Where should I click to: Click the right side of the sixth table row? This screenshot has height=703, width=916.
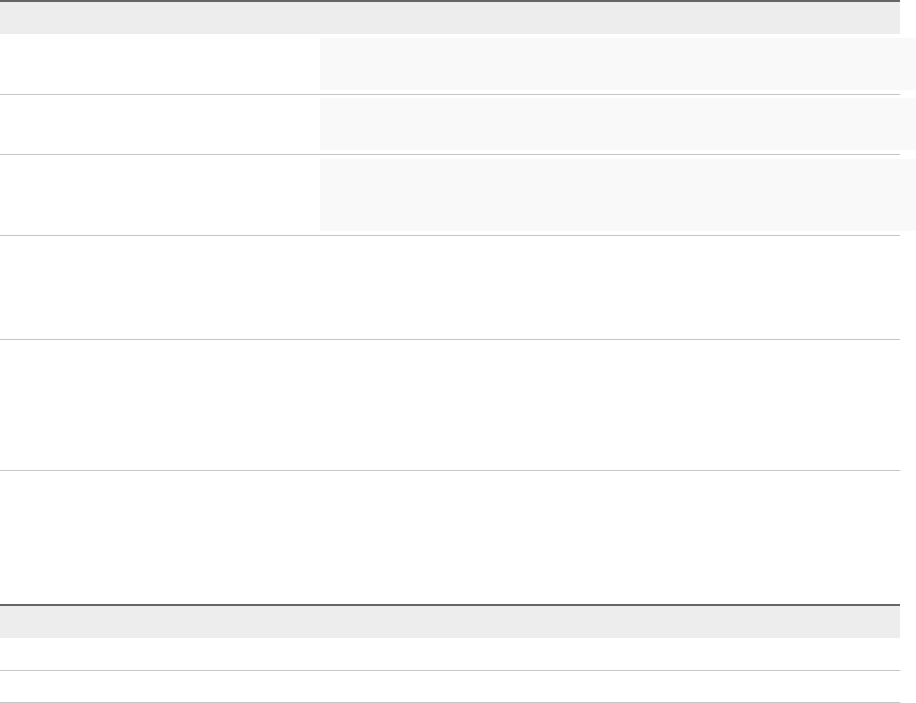coord(608,537)
